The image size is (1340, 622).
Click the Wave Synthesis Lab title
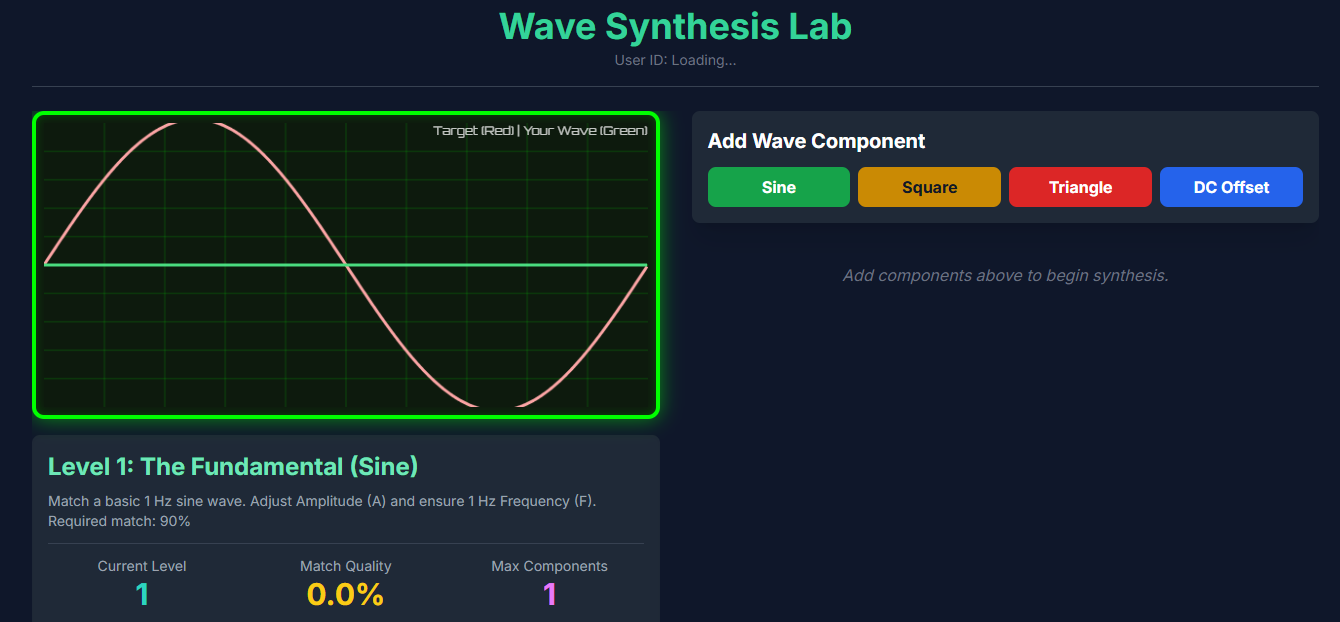coord(675,26)
